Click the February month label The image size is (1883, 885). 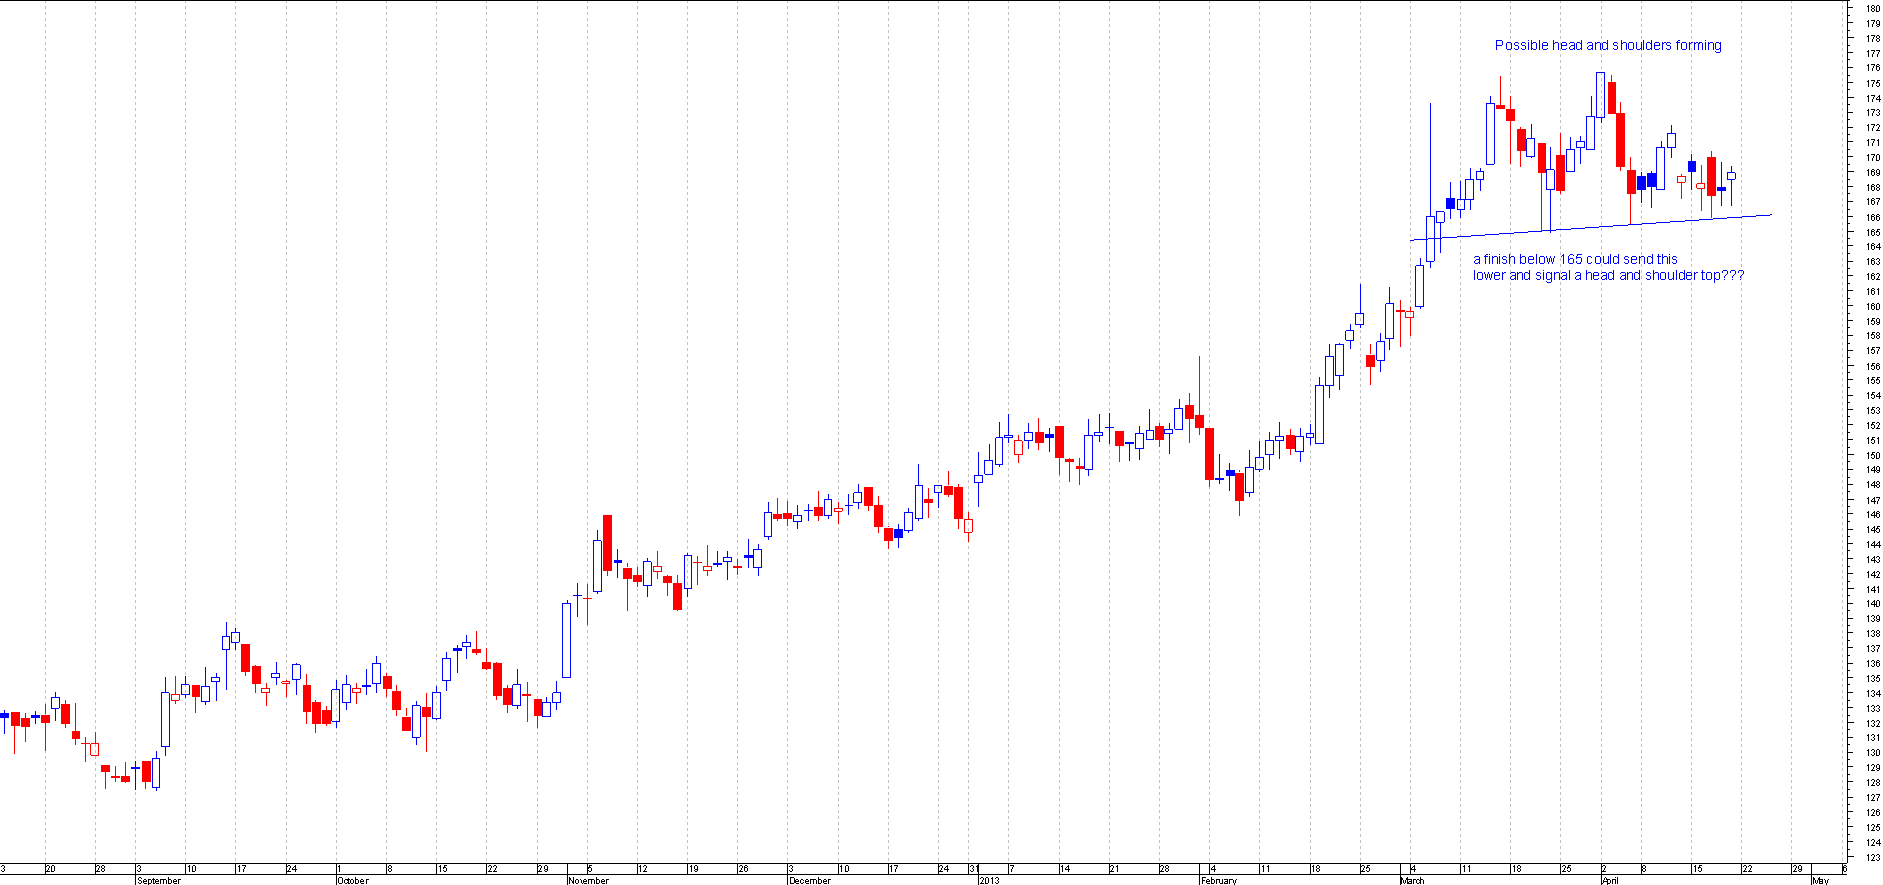coord(1218,880)
